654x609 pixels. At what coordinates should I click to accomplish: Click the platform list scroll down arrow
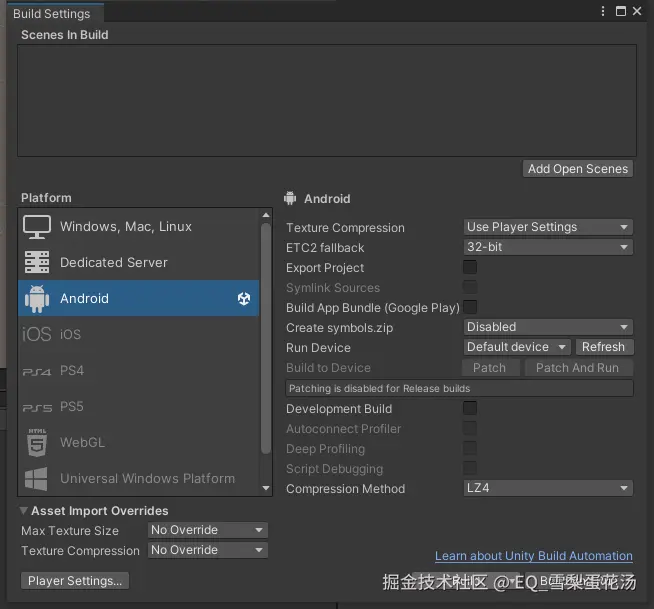[266, 488]
